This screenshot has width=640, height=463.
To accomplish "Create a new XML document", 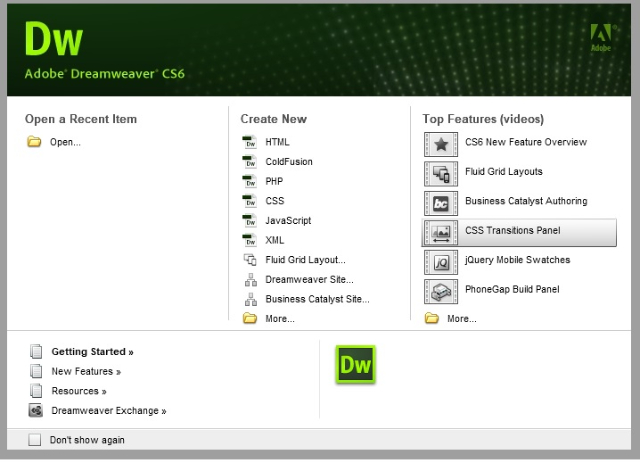I will click(274, 240).
